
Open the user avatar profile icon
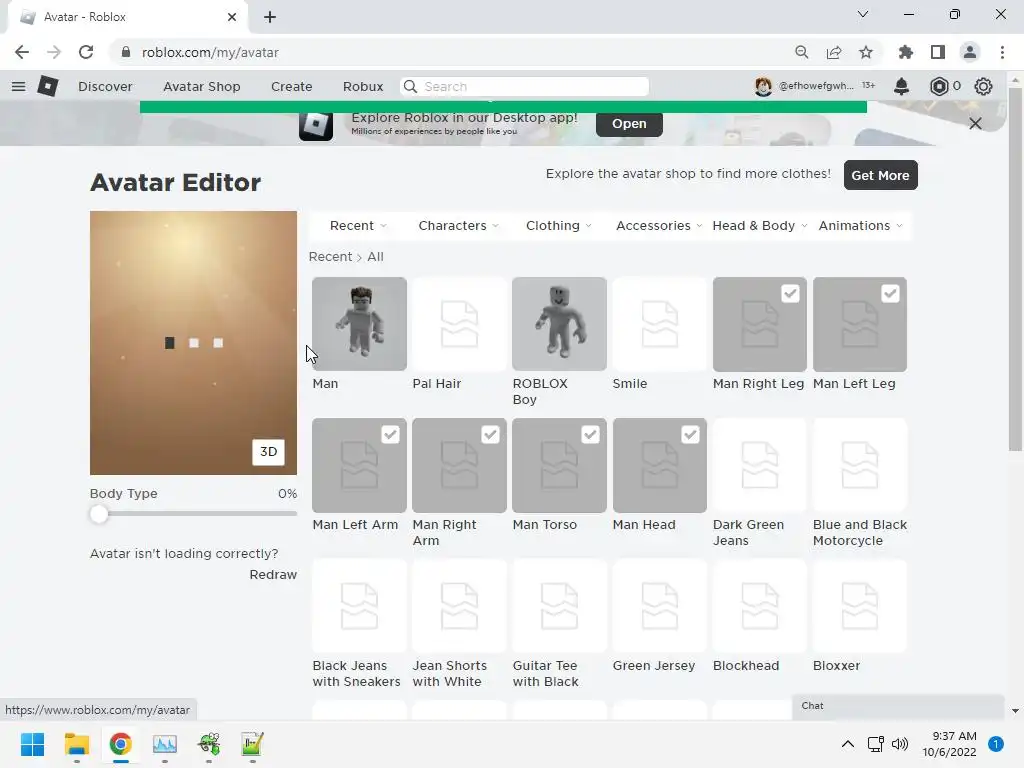763,86
